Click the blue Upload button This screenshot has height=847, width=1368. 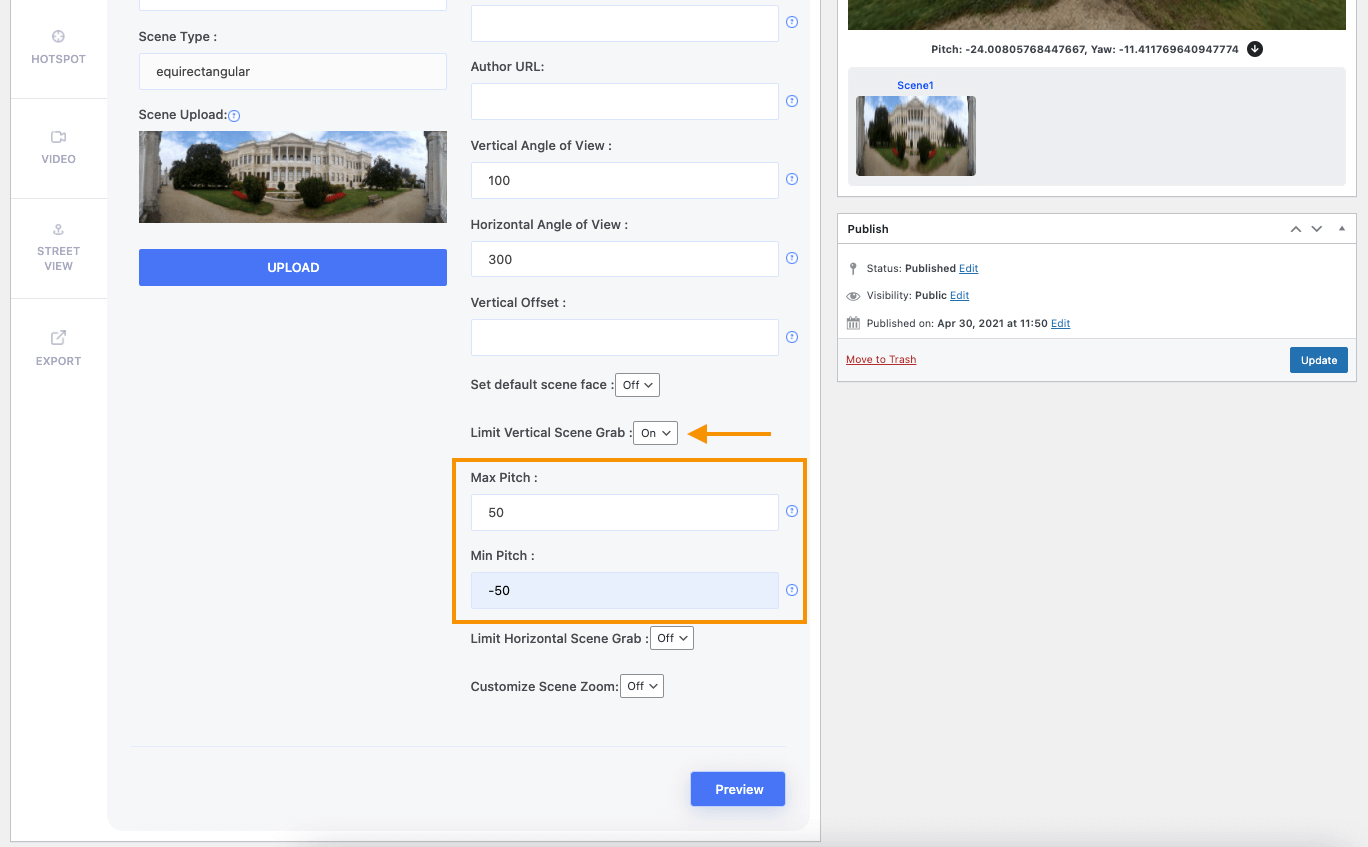coord(293,267)
